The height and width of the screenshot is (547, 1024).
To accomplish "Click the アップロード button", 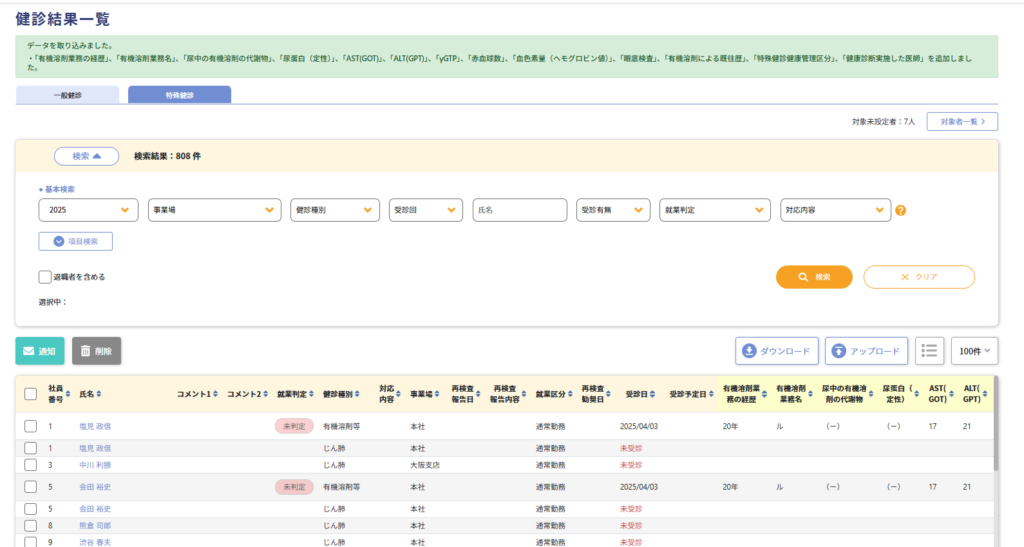I will coord(866,351).
